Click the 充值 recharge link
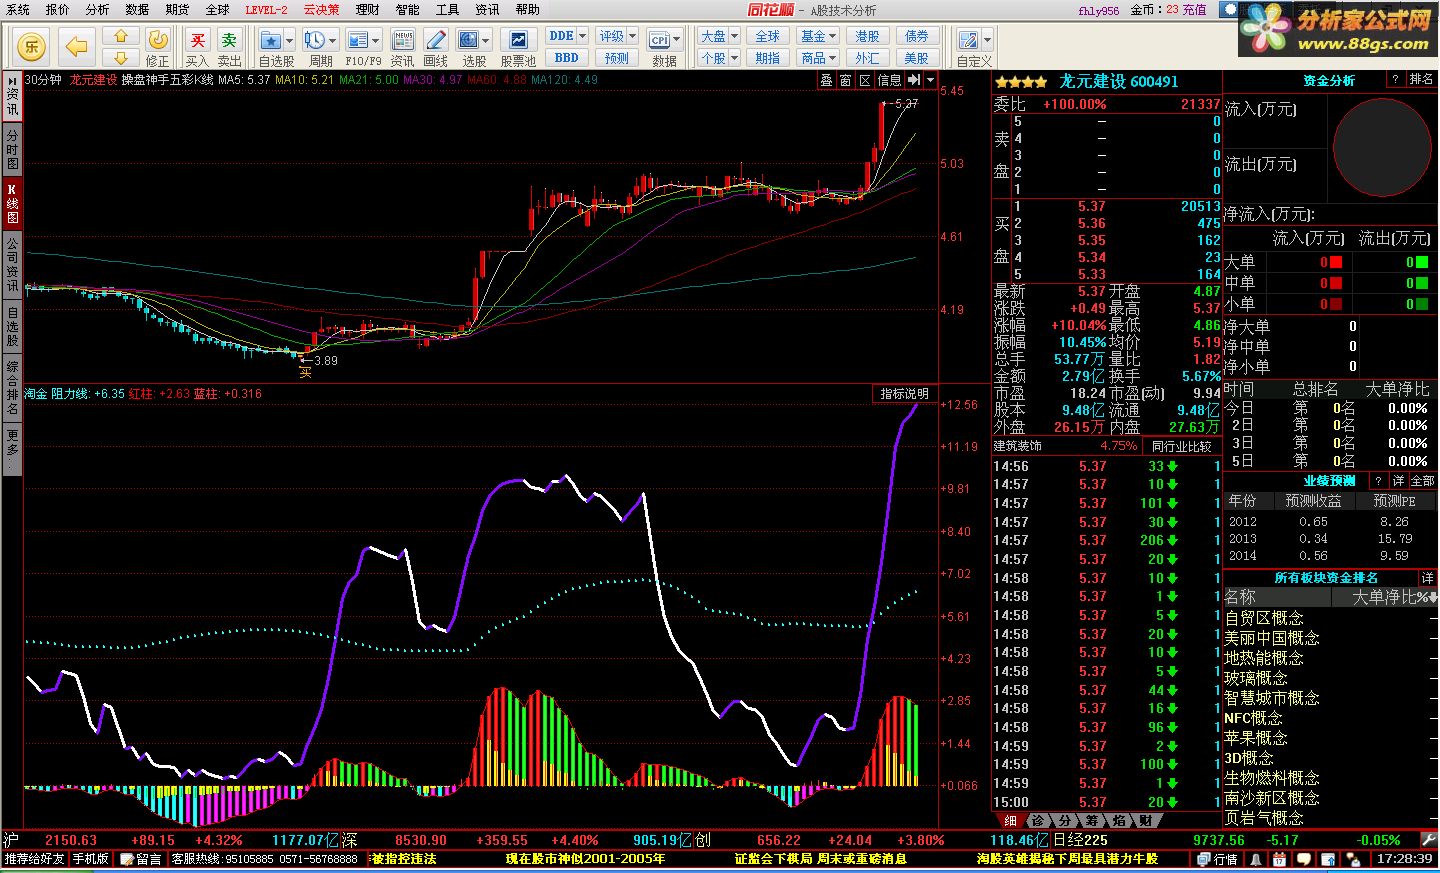1440x873 pixels. (1194, 10)
